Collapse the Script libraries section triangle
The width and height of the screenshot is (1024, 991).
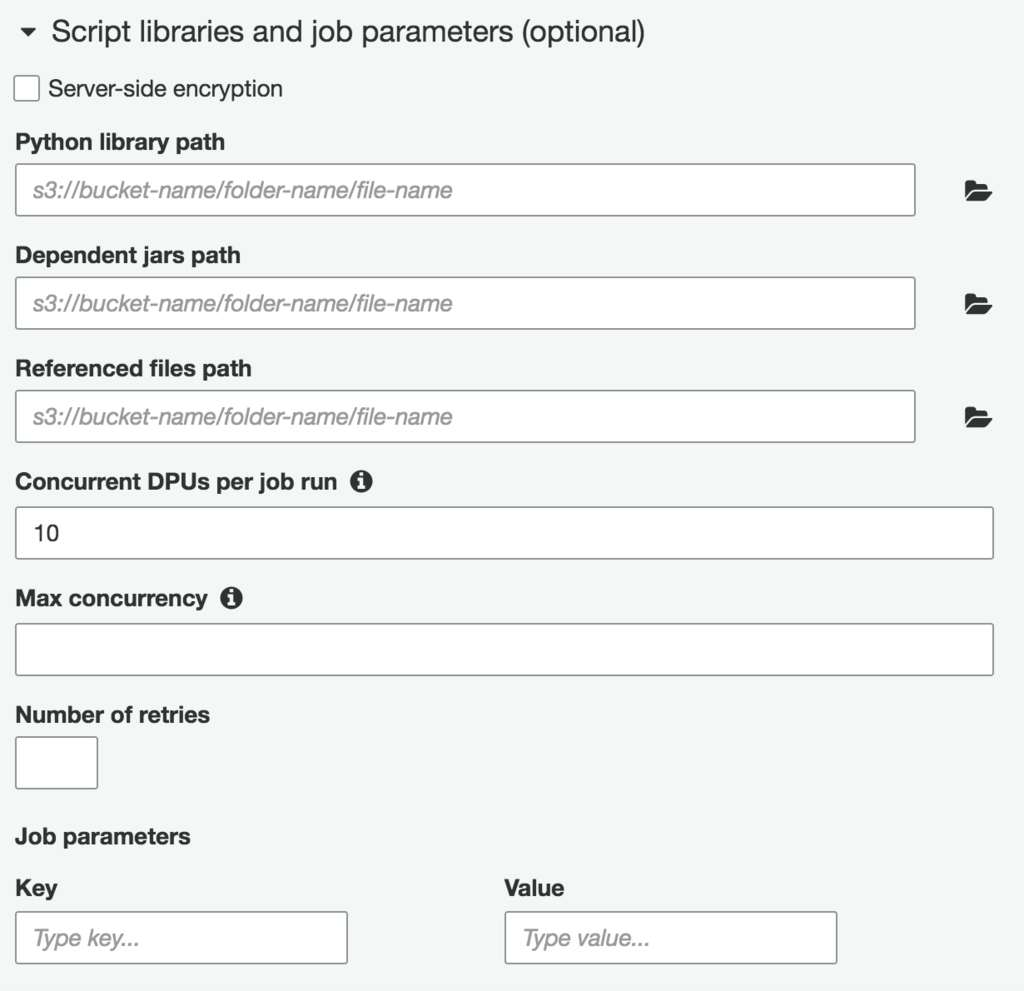28,31
